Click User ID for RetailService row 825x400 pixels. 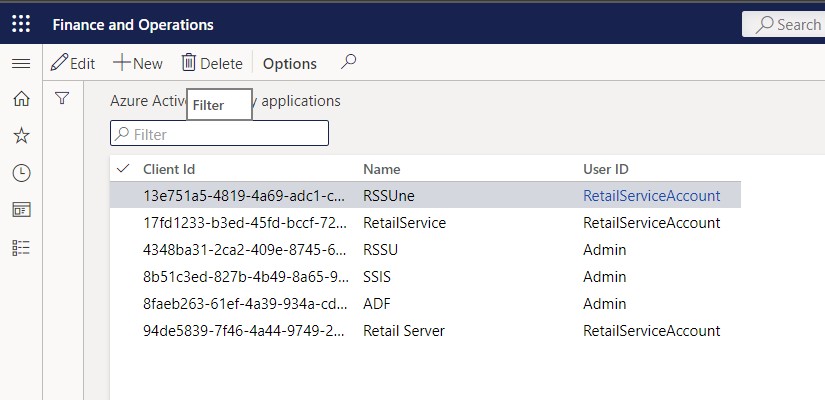click(651, 223)
